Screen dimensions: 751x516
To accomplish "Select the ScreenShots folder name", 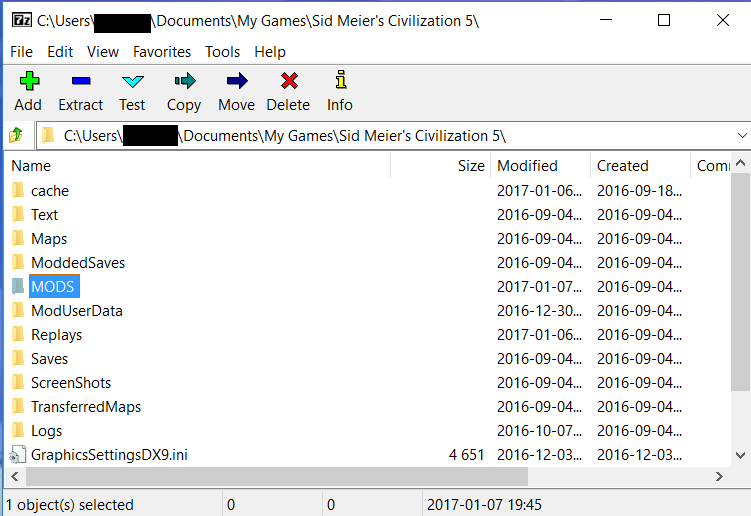I will (71, 382).
